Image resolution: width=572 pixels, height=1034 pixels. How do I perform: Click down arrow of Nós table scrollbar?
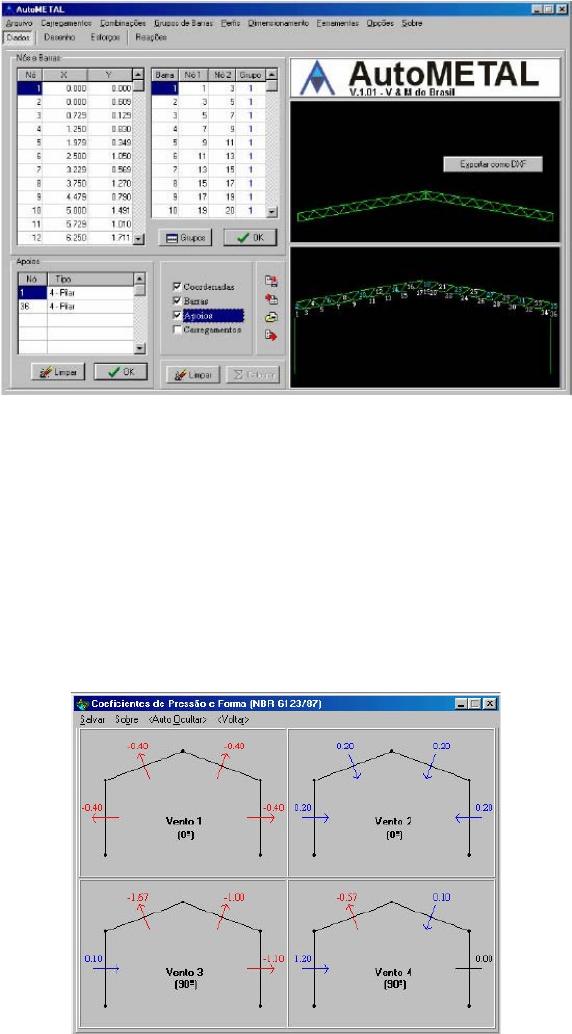(139, 239)
